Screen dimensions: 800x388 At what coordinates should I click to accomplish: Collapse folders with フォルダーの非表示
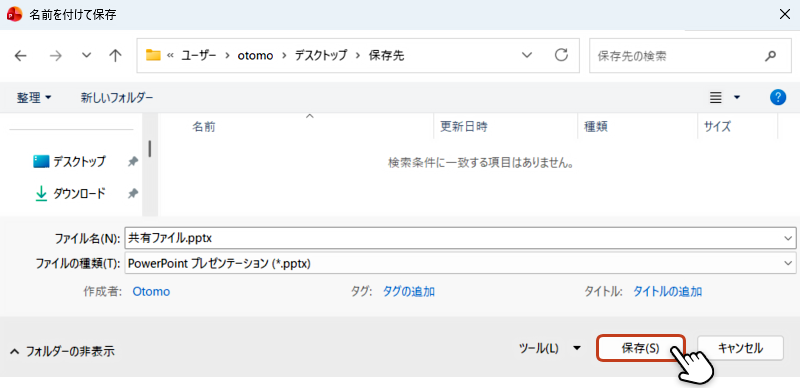click(62, 351)
